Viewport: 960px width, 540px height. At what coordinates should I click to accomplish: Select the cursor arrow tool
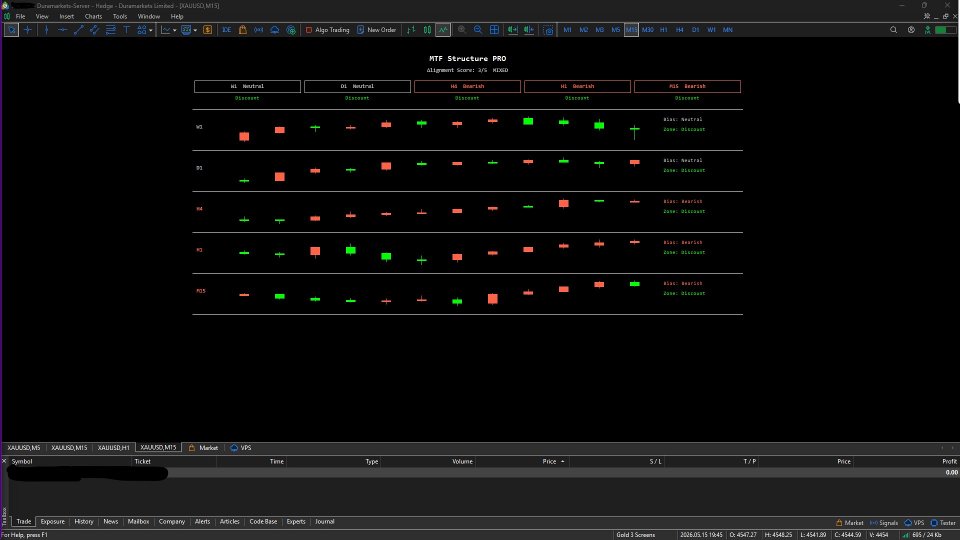(x=11, y=29)
